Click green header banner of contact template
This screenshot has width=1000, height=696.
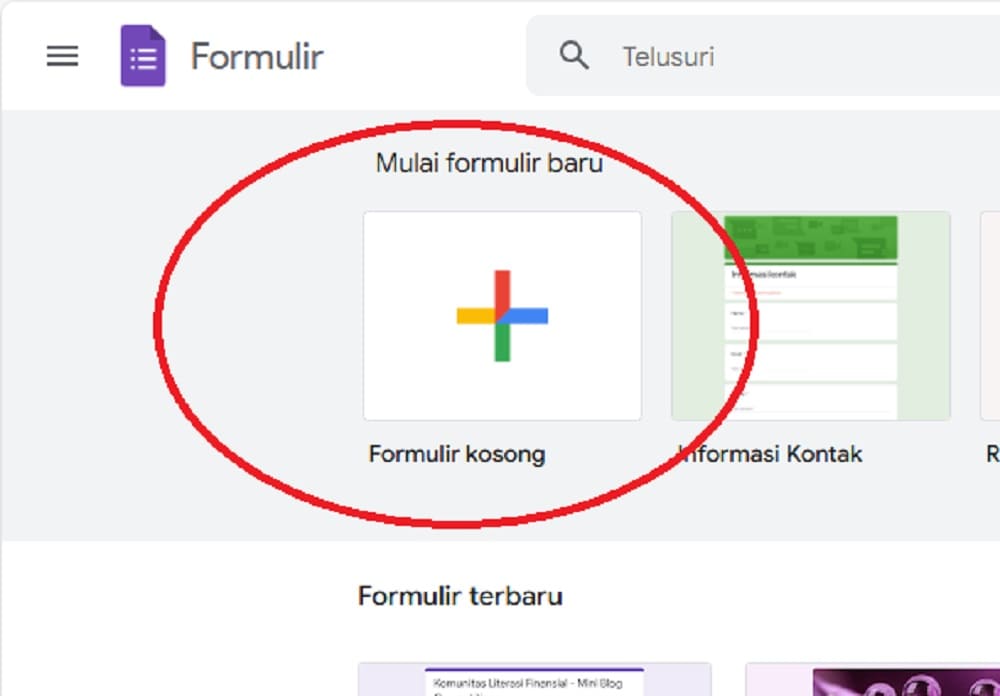(811, 239)
